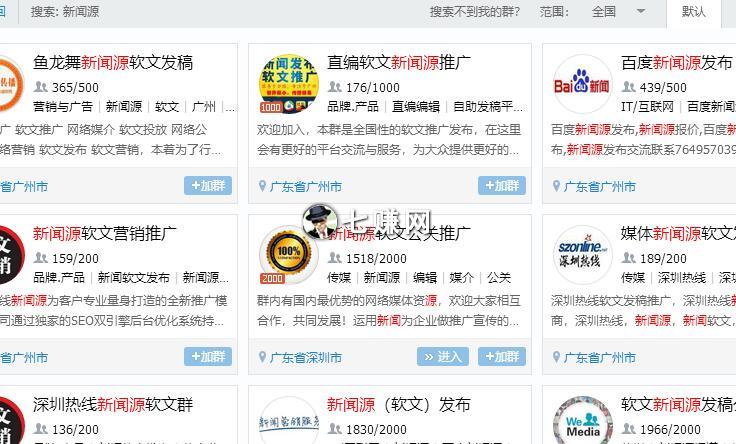Click members icon beside 1966/2000
Image resolution: width=736 pixels, height=444 pixels.
point(629,429)
